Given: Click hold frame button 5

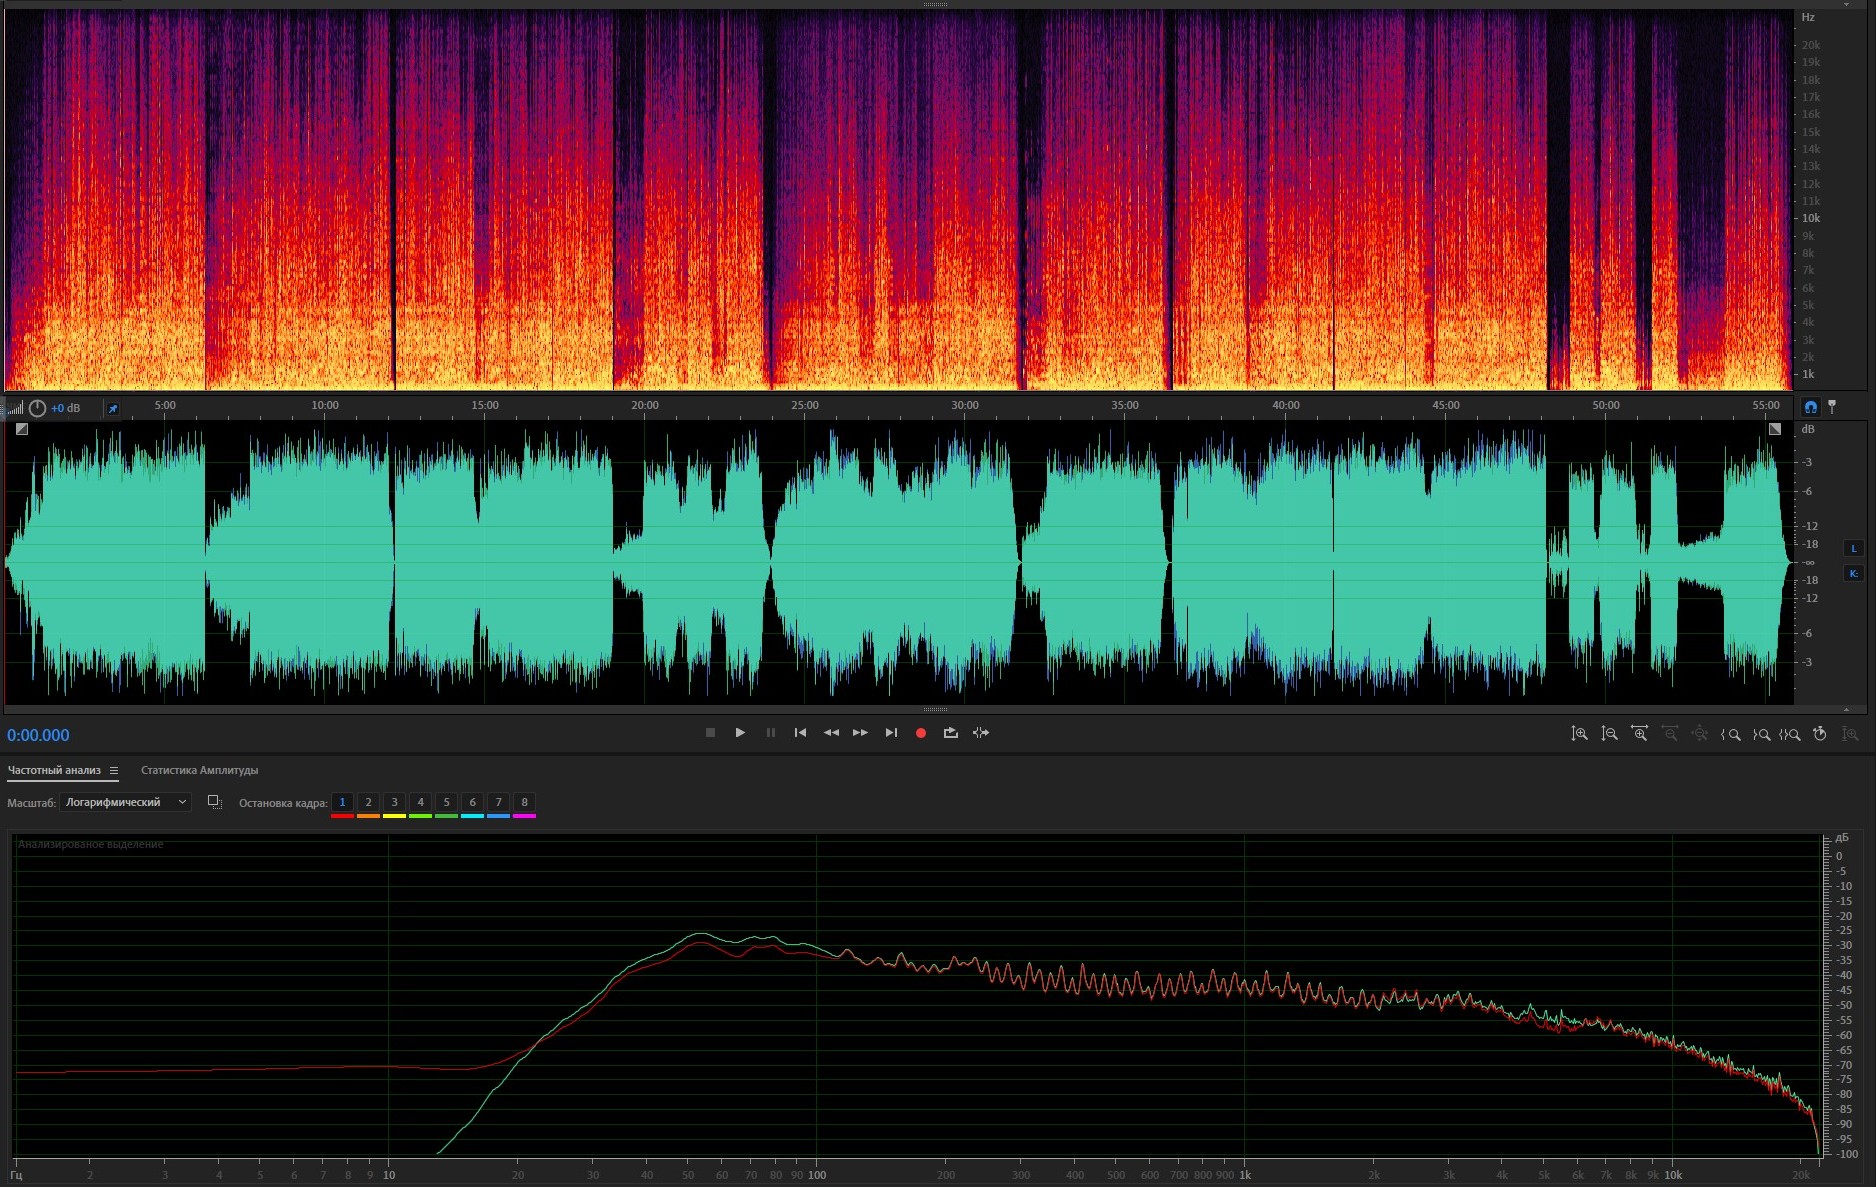Looking at the screenshot, I should pos(446,802).
